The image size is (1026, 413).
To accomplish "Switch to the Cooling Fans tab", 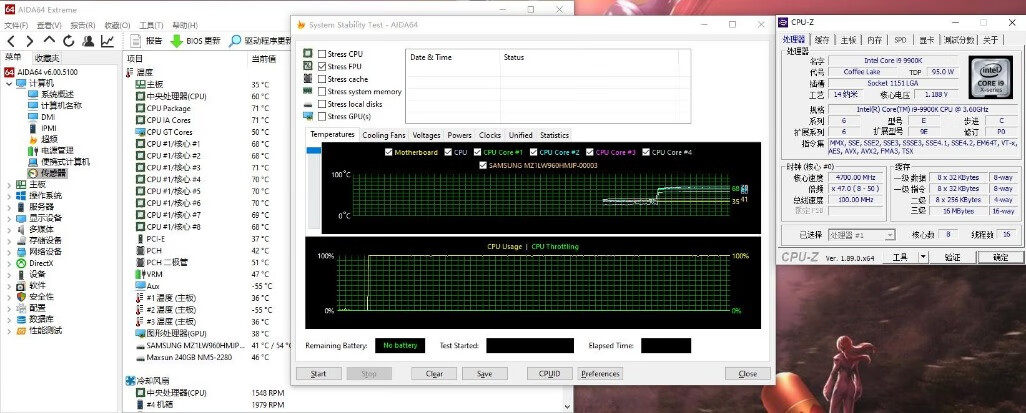I will click(384, 135).
